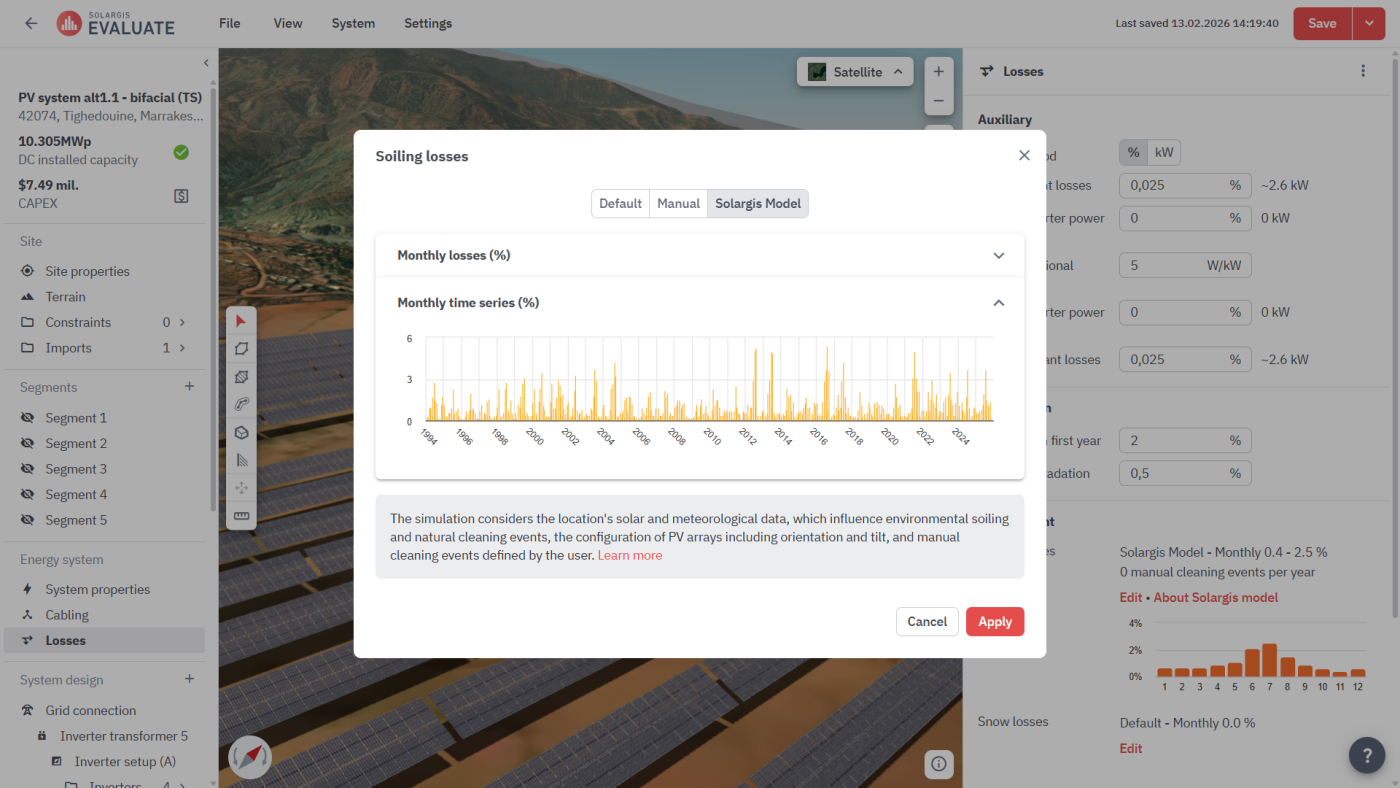Click the map compass icon
This screenshot has width=1400, height=788.
[250, 757]
